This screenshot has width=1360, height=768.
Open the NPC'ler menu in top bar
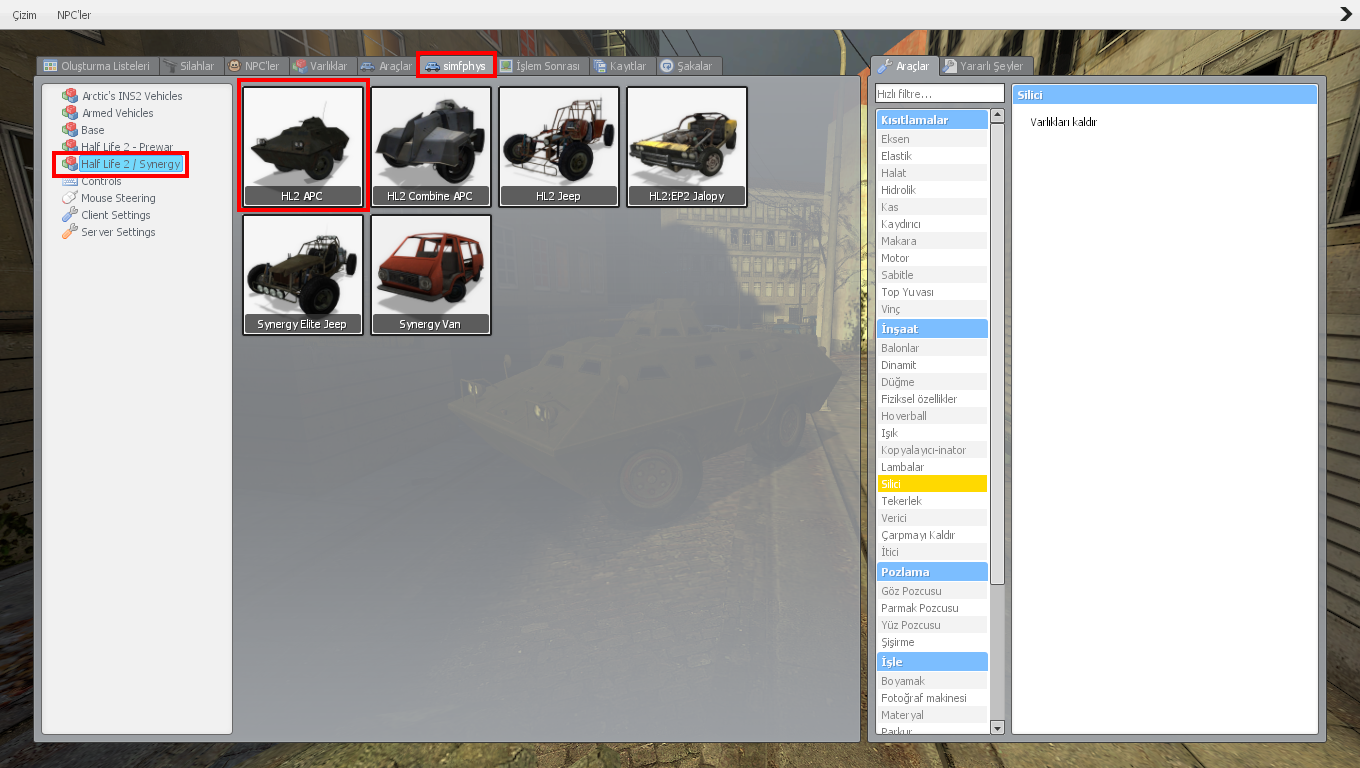click(74, 15)
